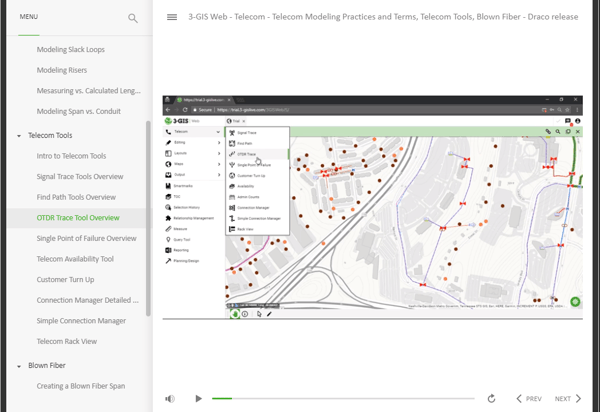Select the green pan hand map tool

235,314
